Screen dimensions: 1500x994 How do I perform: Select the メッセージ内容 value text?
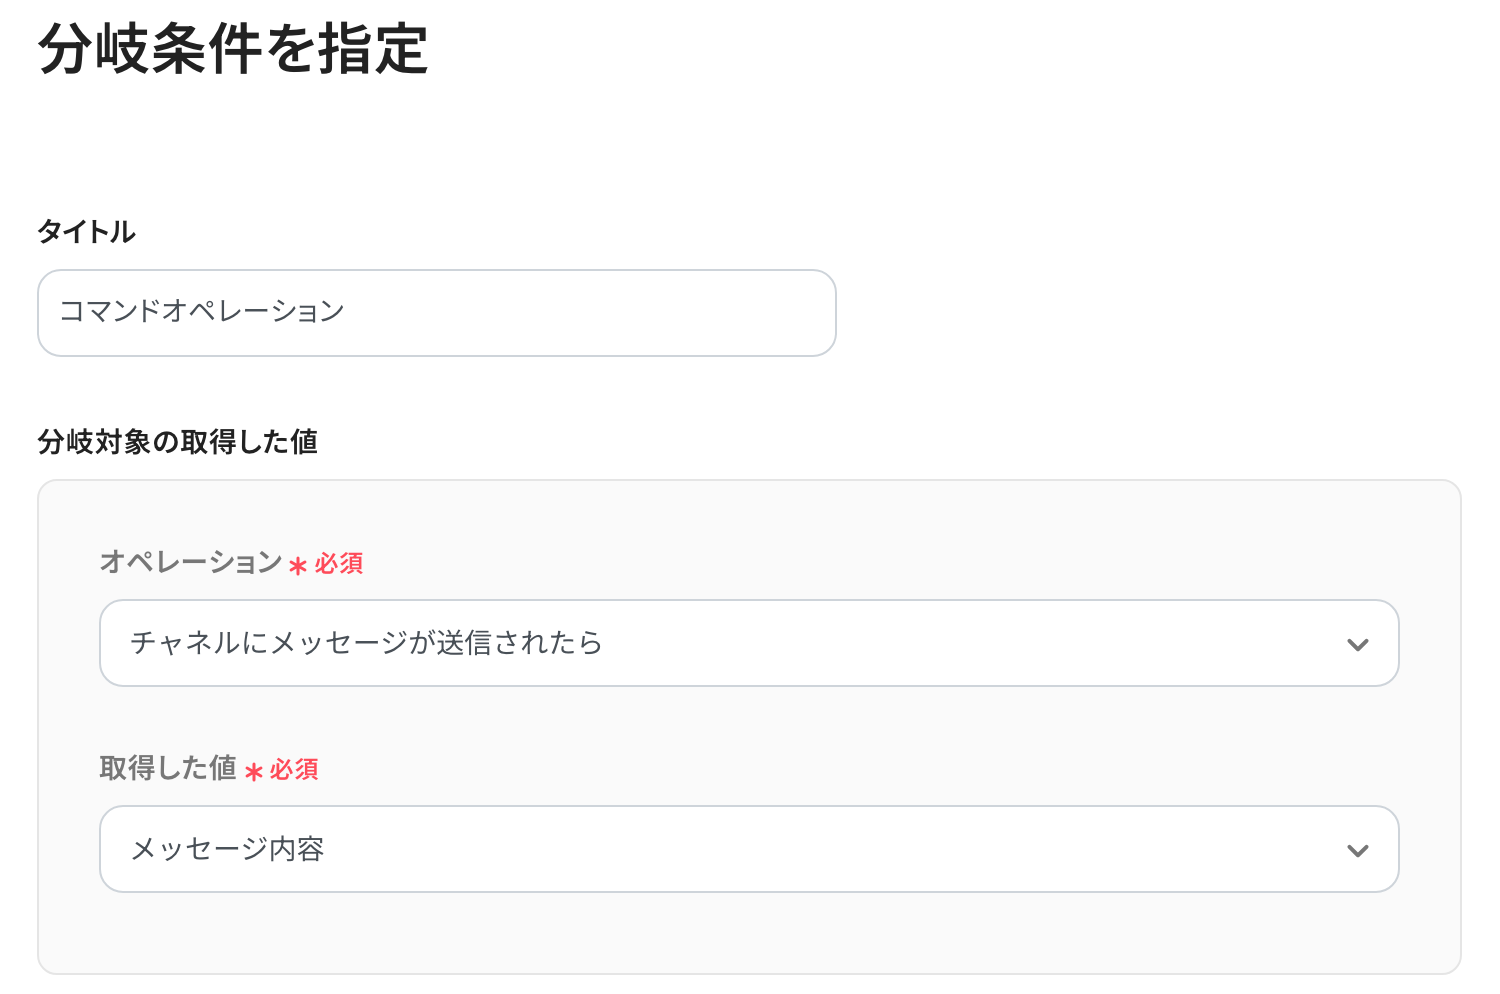click(x=227, y=849)
